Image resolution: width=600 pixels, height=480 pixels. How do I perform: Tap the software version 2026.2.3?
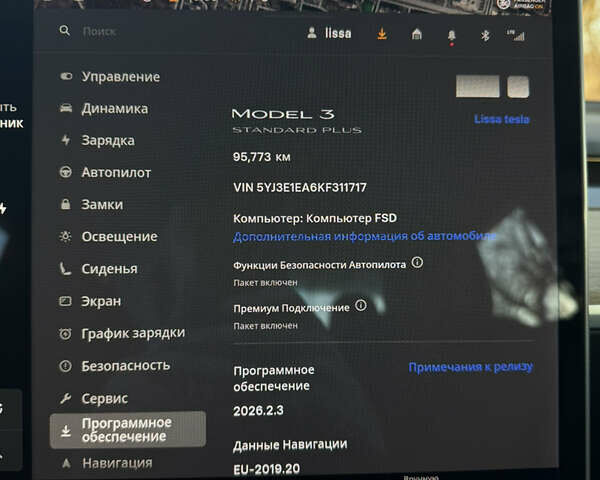tap(258, 411)
